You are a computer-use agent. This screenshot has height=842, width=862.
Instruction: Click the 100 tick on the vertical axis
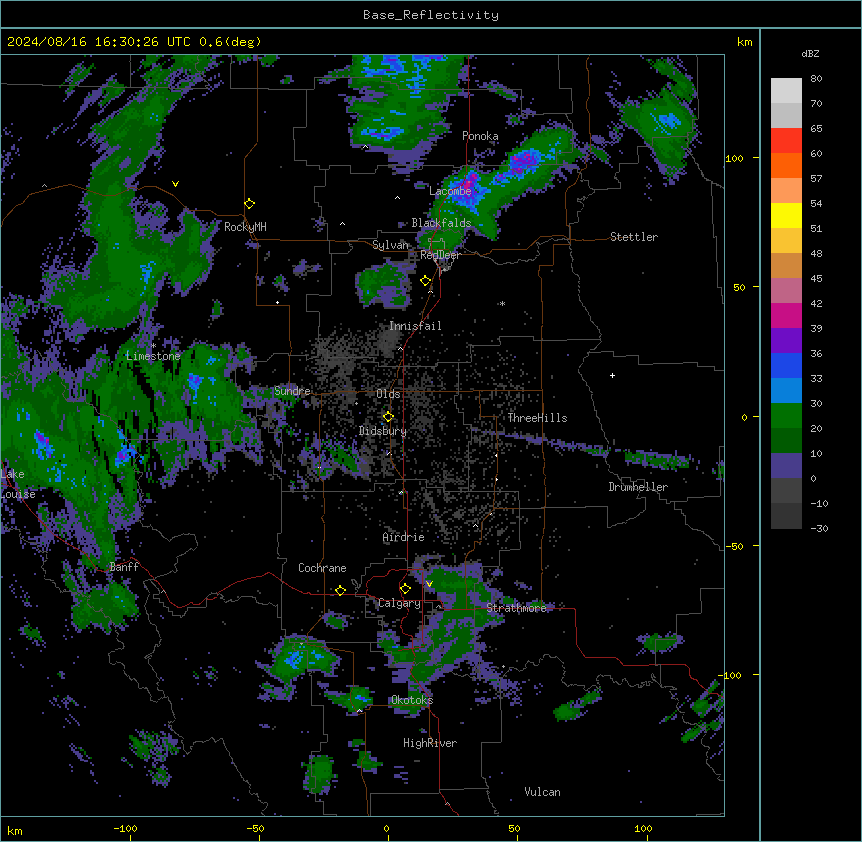coord(734,158)
